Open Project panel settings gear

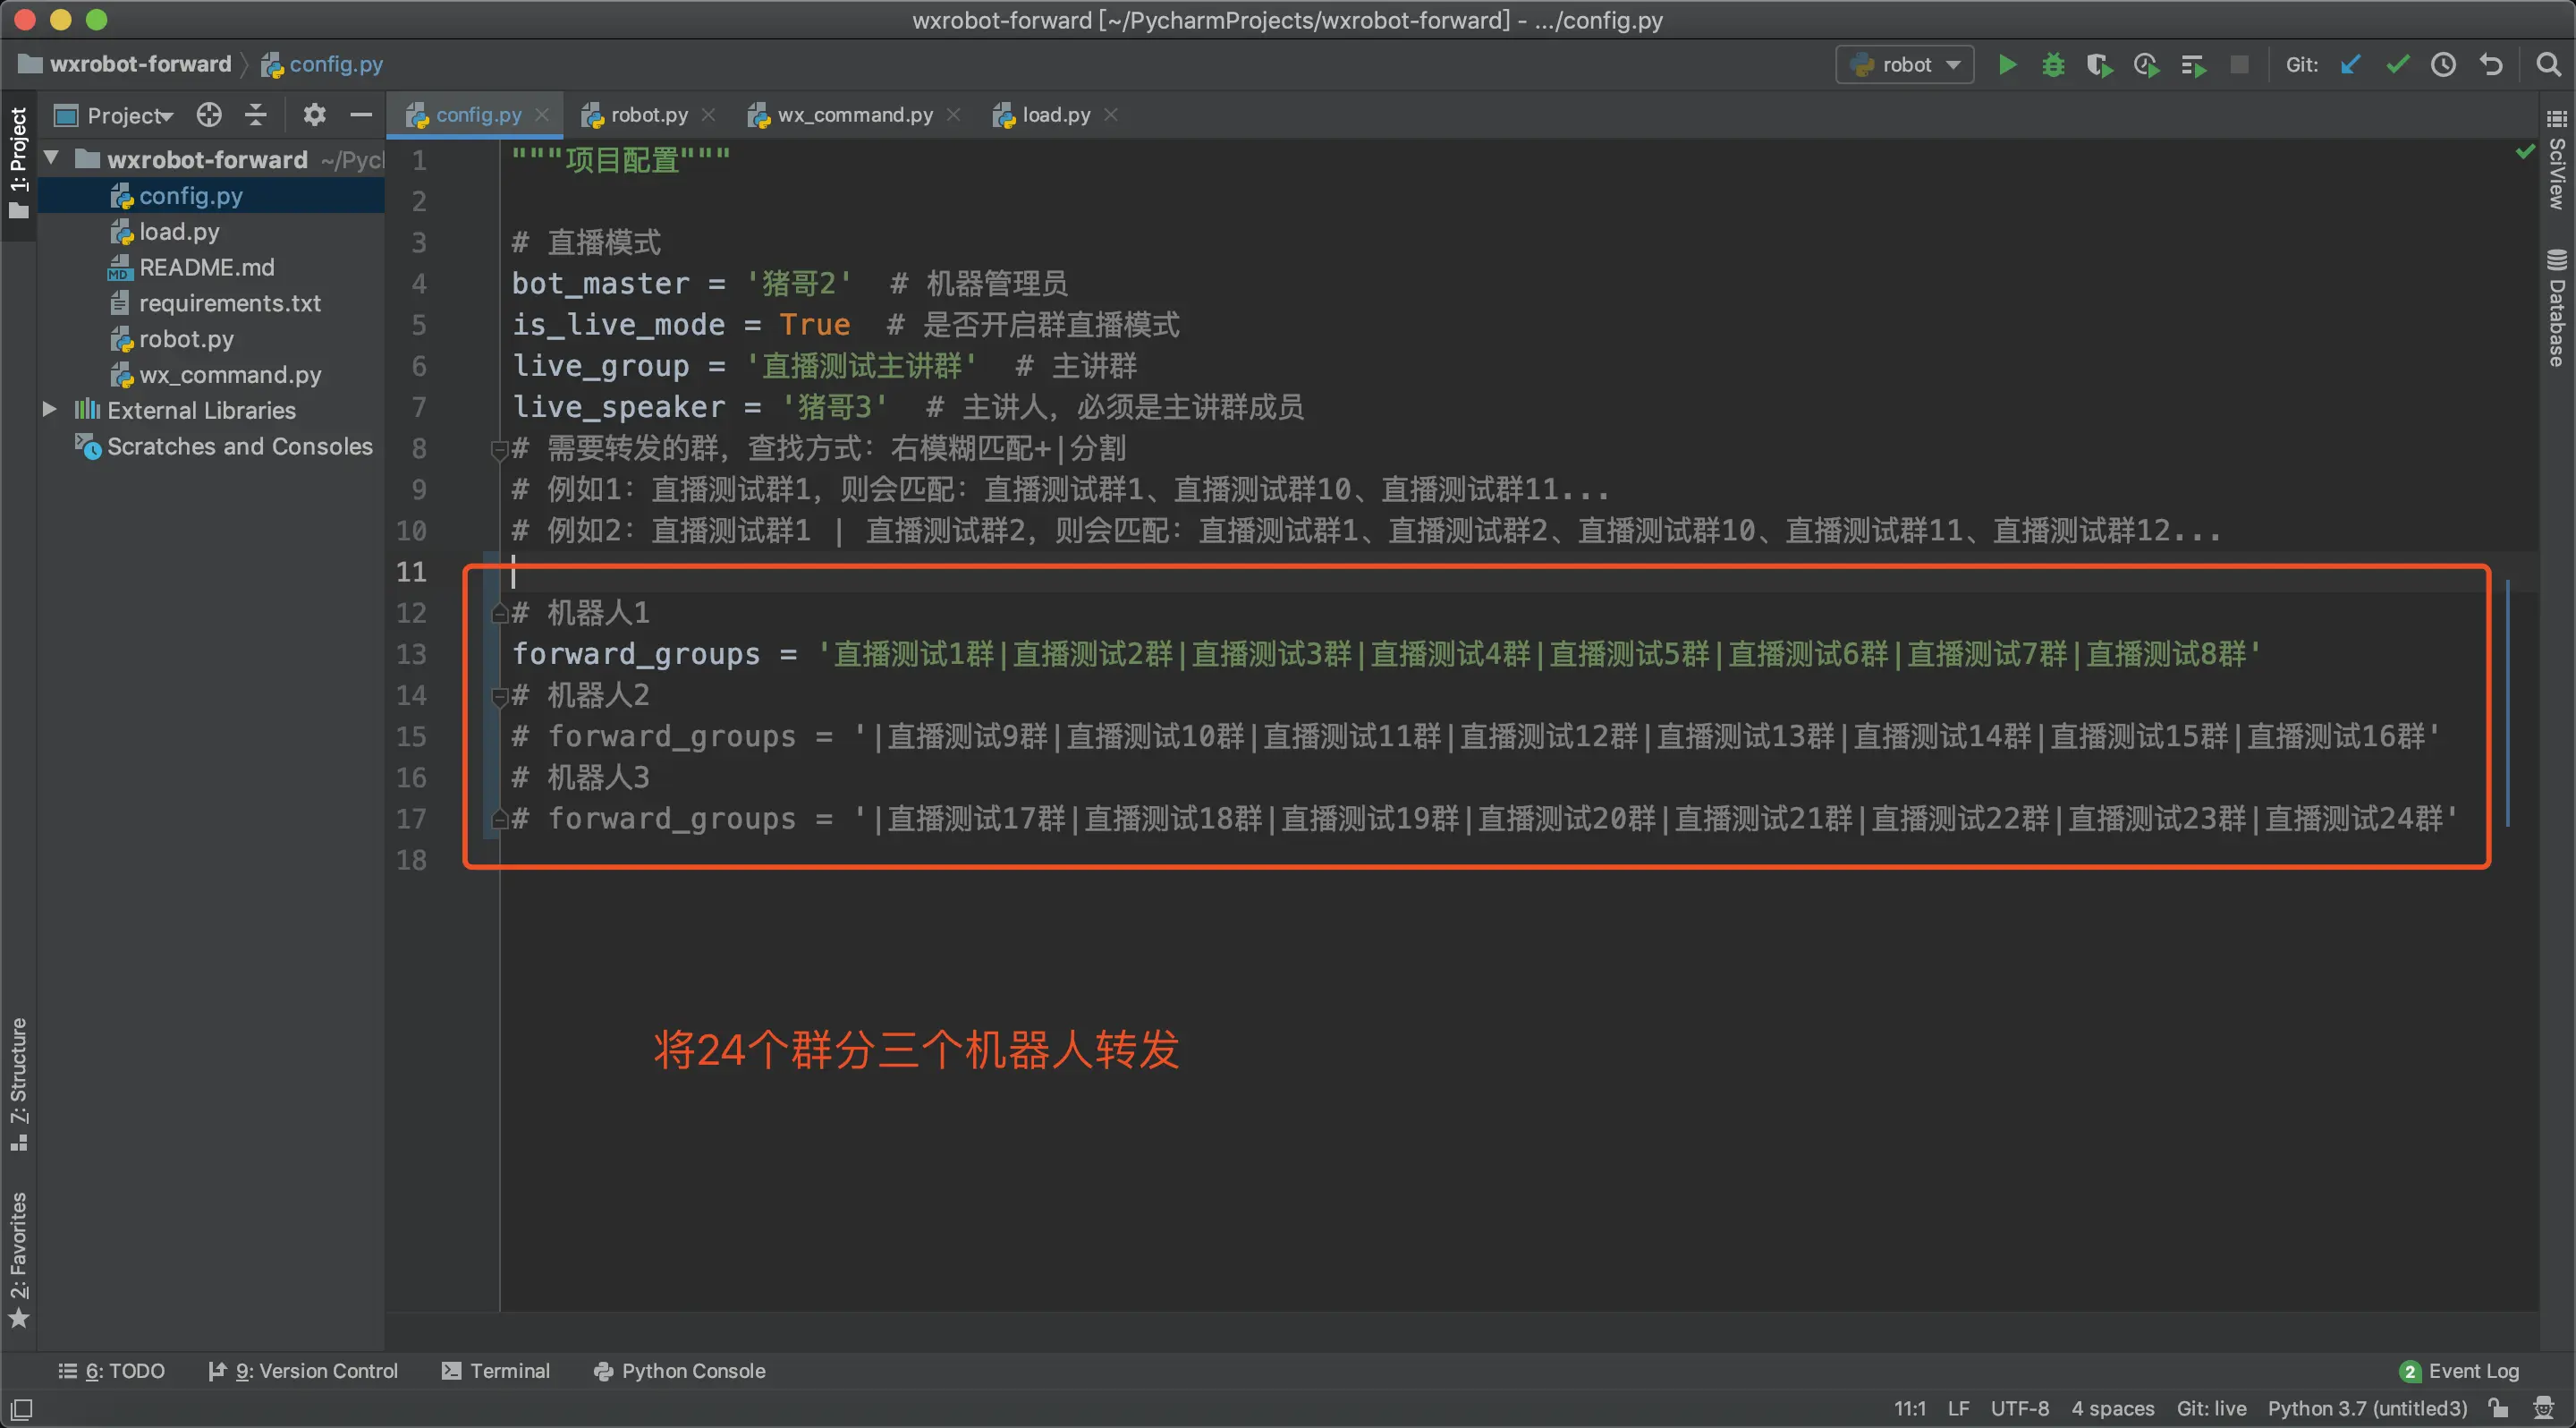point(314,115)
